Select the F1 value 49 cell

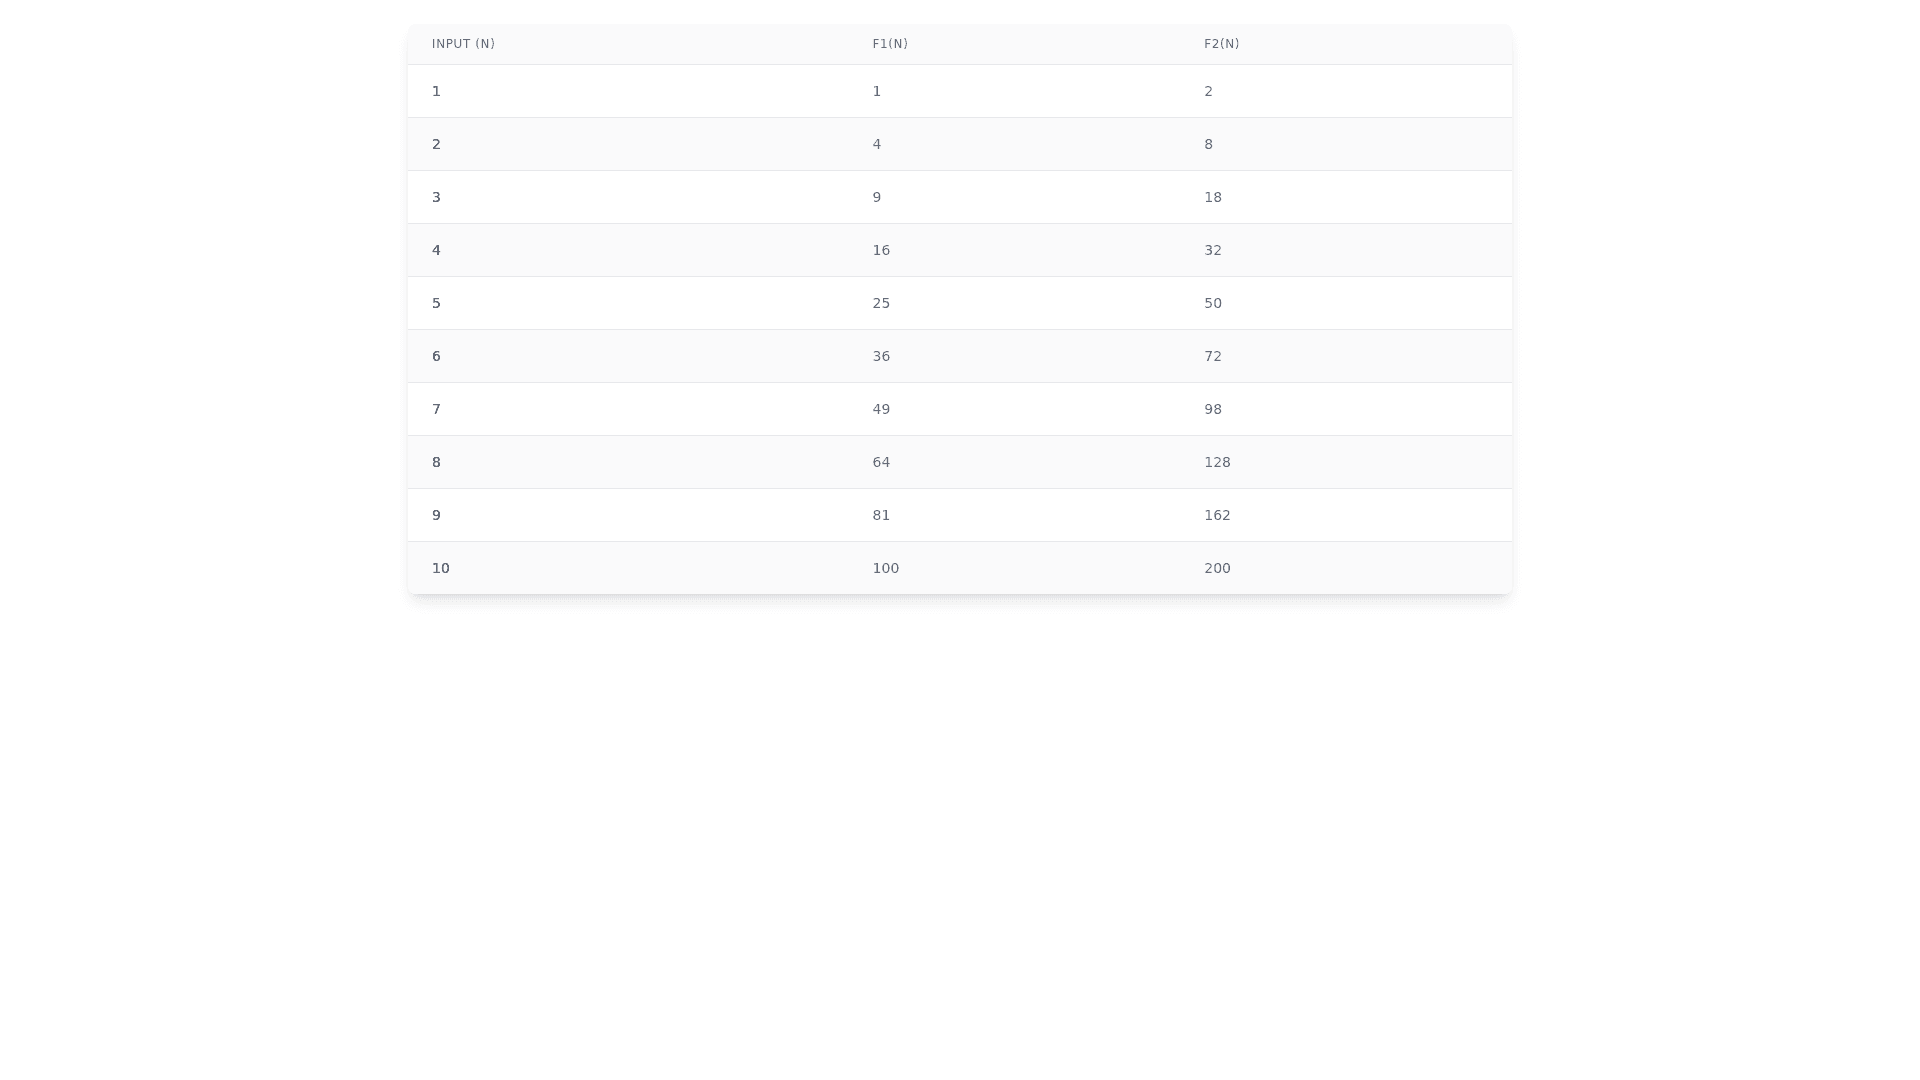pyautogui.click(x=881, y=409)
